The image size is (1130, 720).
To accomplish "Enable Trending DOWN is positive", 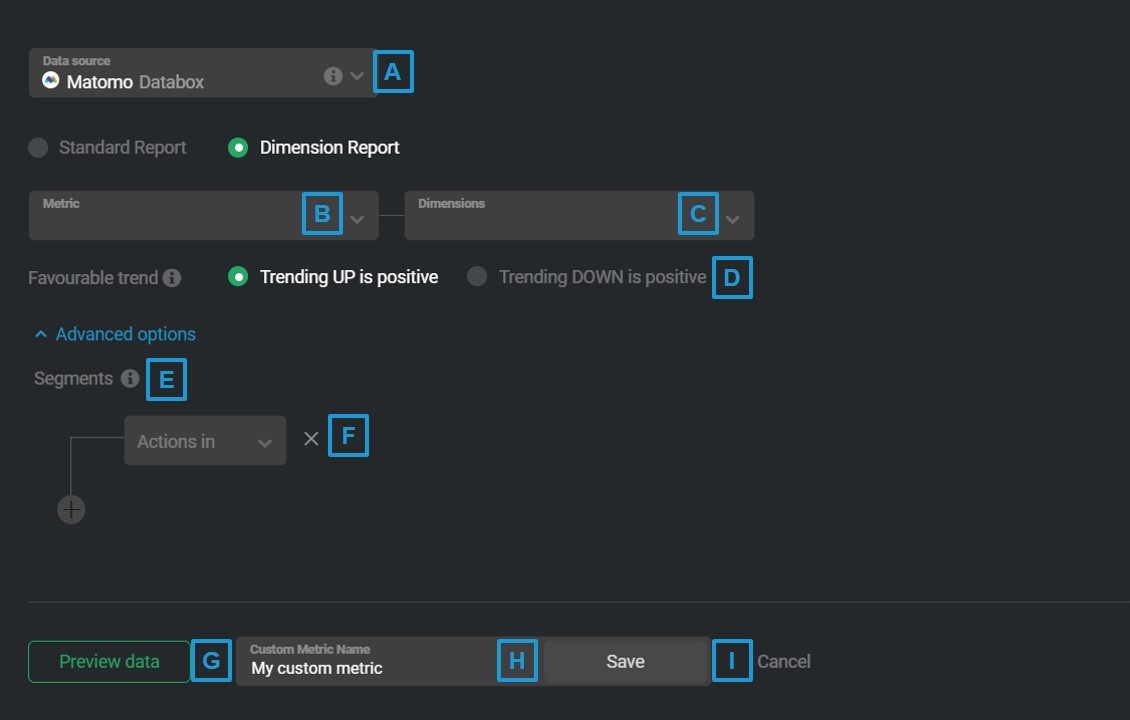I will click(x=477, y=277).
